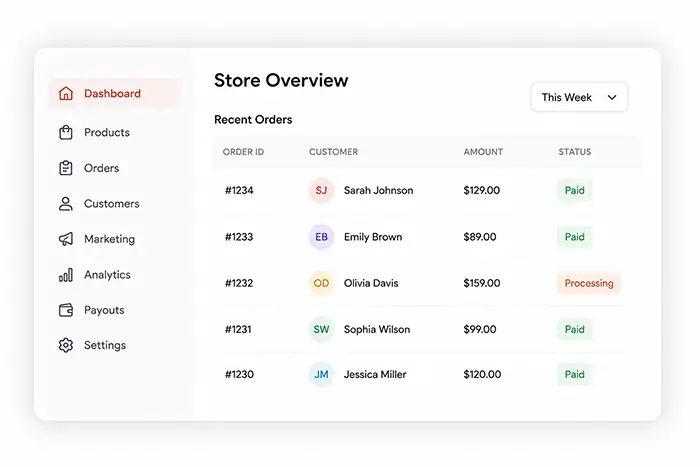Click the $120.00 amount
The width and height of the screenshot is (700, 467).
[x=482, y=375]
